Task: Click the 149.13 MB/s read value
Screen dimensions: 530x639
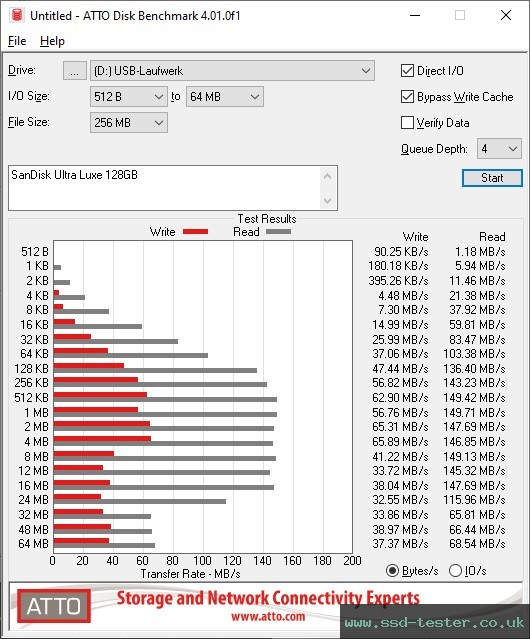Action: [x=474, y=456]
